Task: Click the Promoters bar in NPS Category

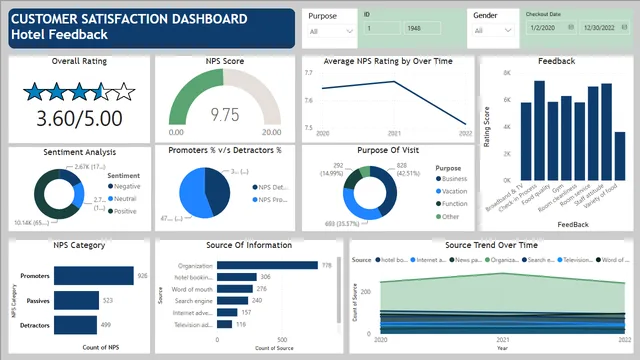Action: tap(94, 276)
